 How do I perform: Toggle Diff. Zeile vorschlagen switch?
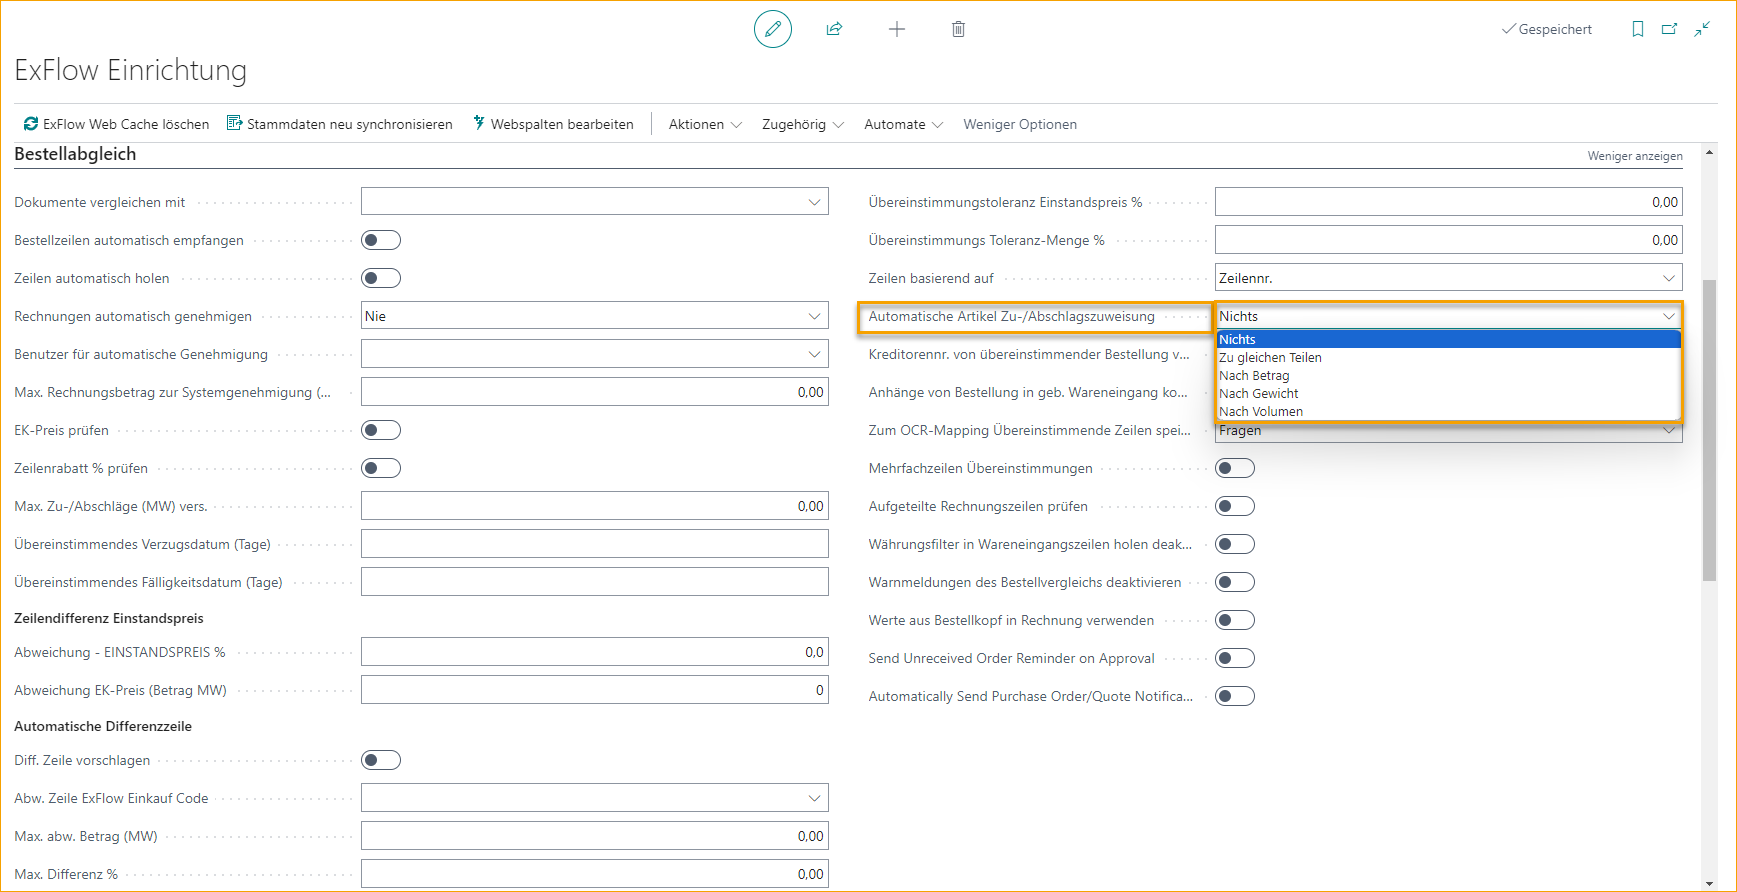coord(381,760)
